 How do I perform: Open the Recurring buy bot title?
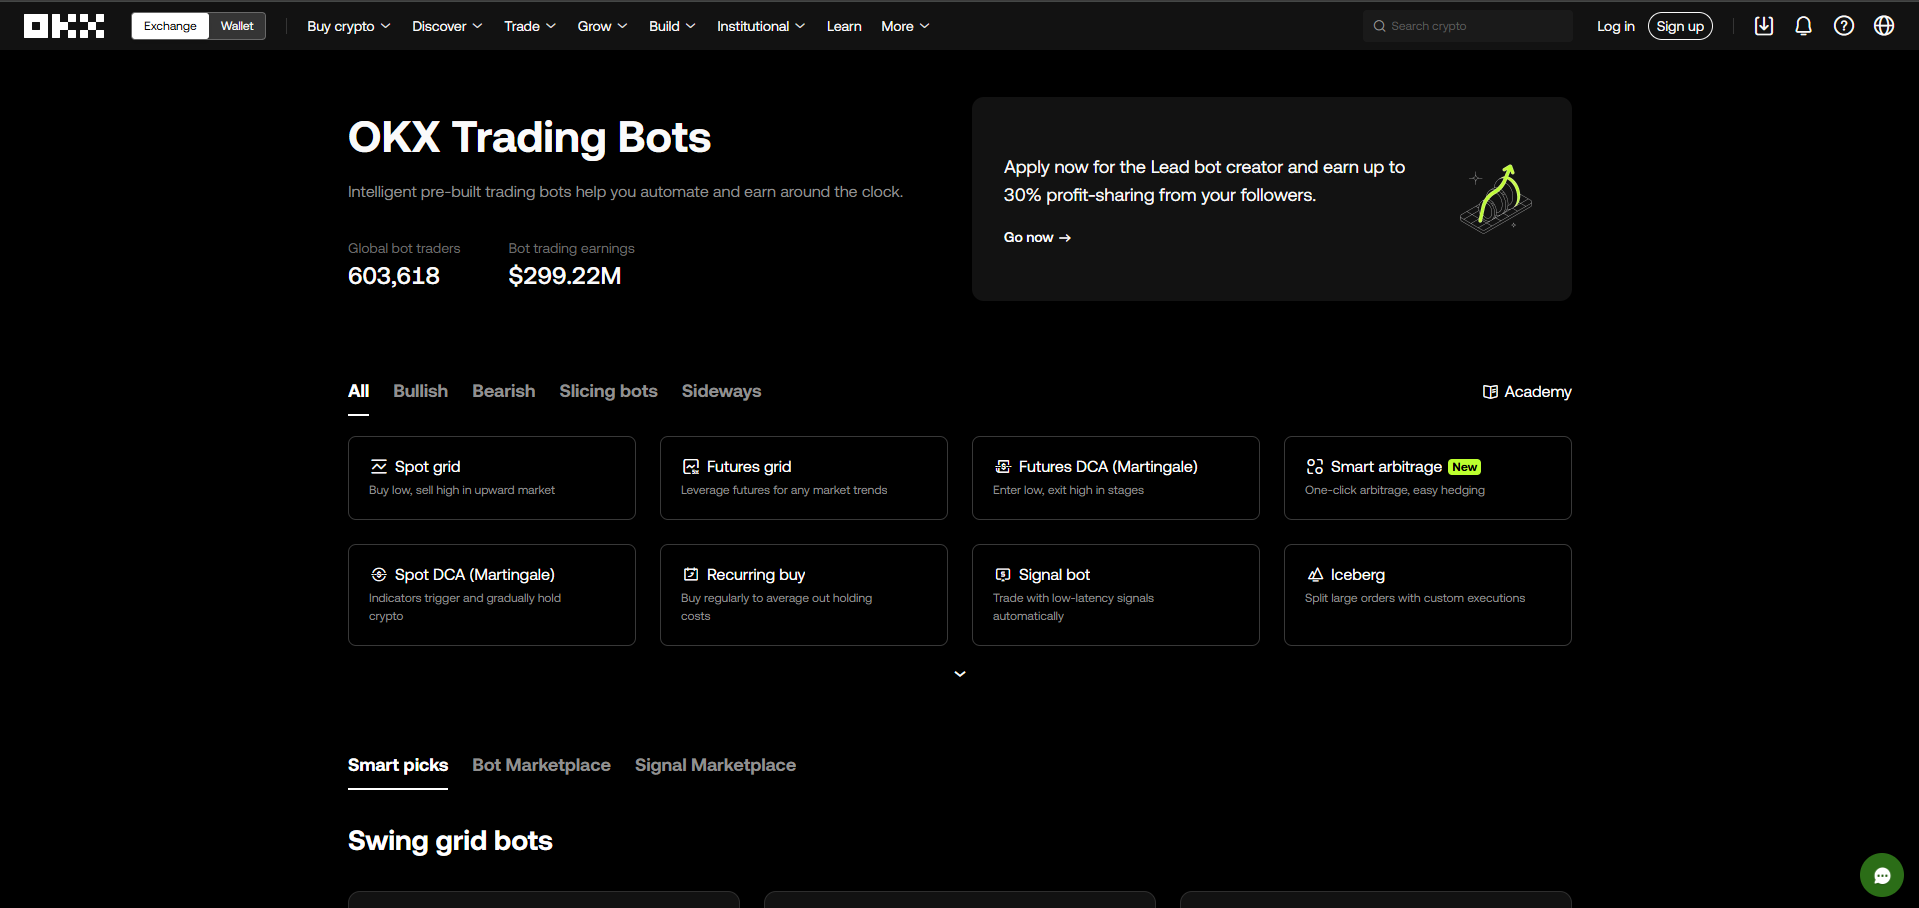756,575
